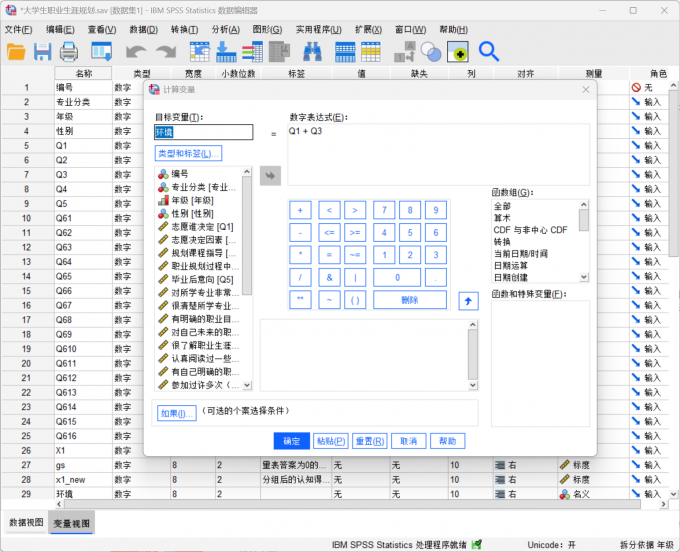Click the Show all variables plus icon

coord(458,52)
